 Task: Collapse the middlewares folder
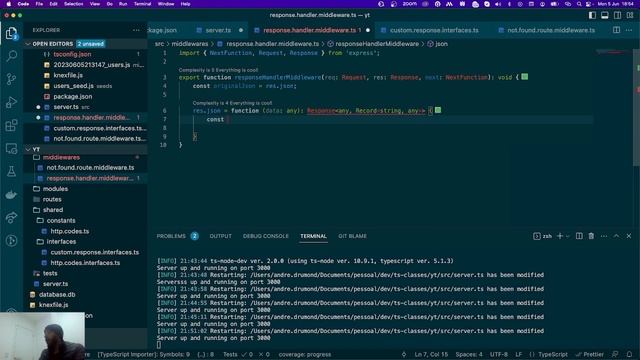(61, 157)
